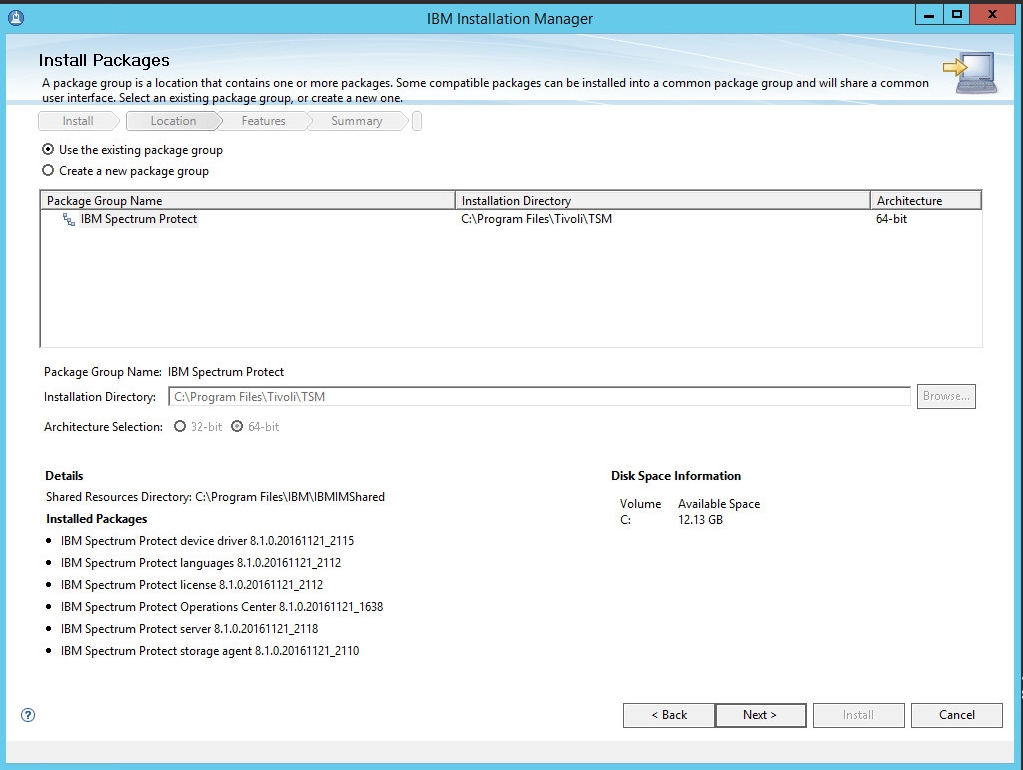Screen dimensions: 1023x770
Task: Go to the Summary wizard step
Action: 357,121
